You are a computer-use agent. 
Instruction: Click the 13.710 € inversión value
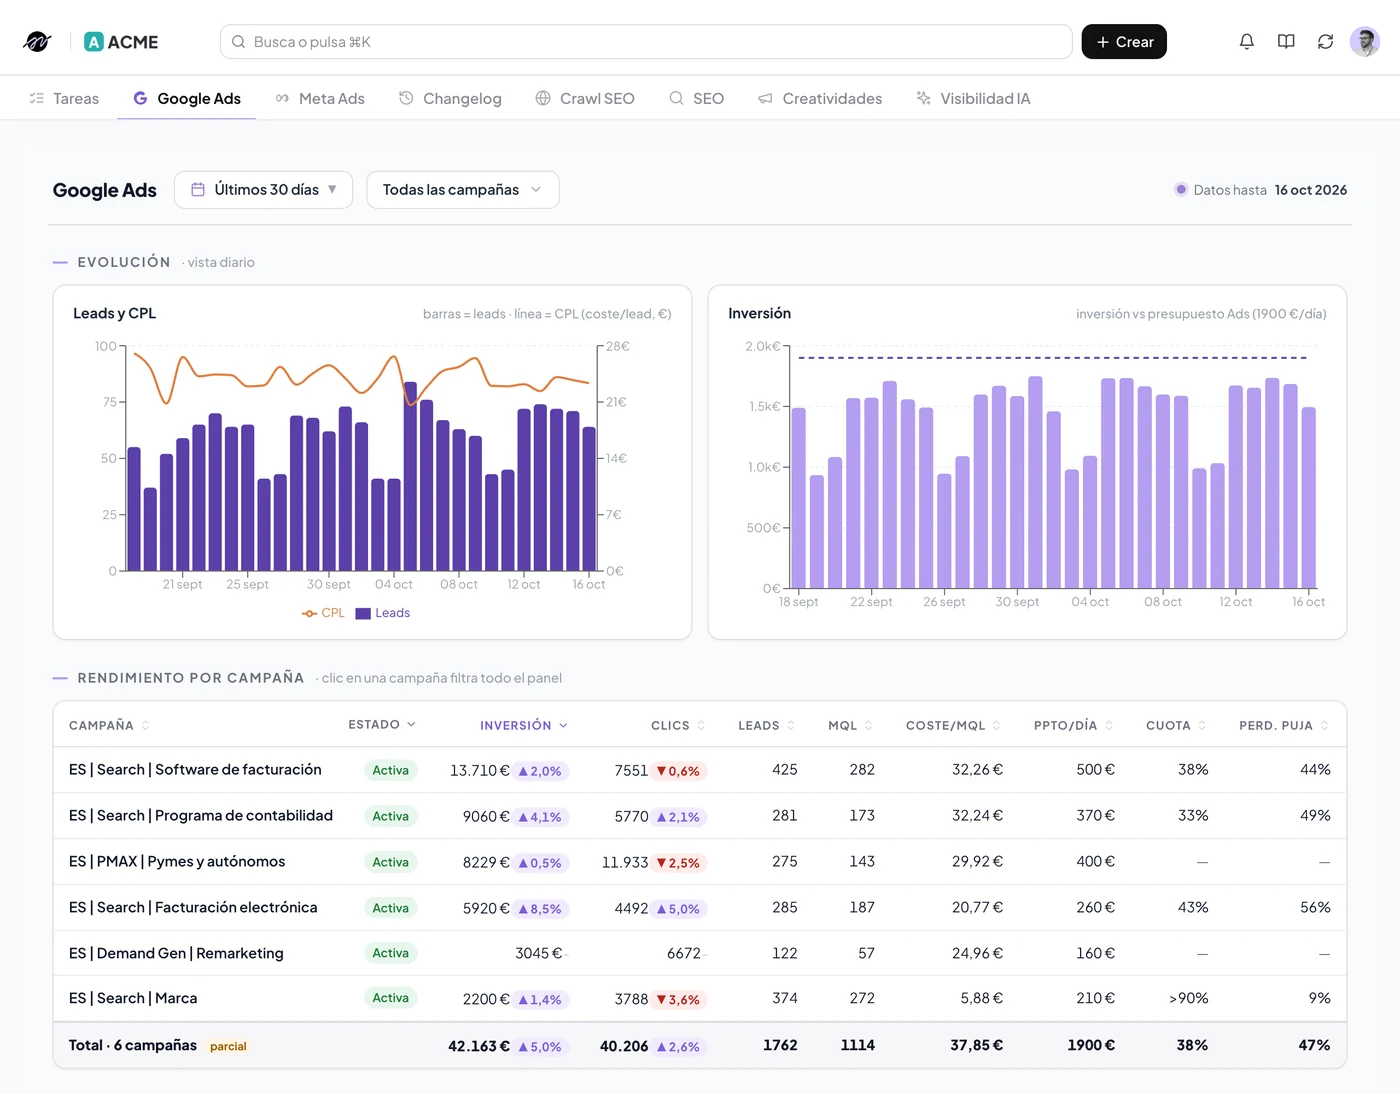pyautogui.click(x=480, y=771)
